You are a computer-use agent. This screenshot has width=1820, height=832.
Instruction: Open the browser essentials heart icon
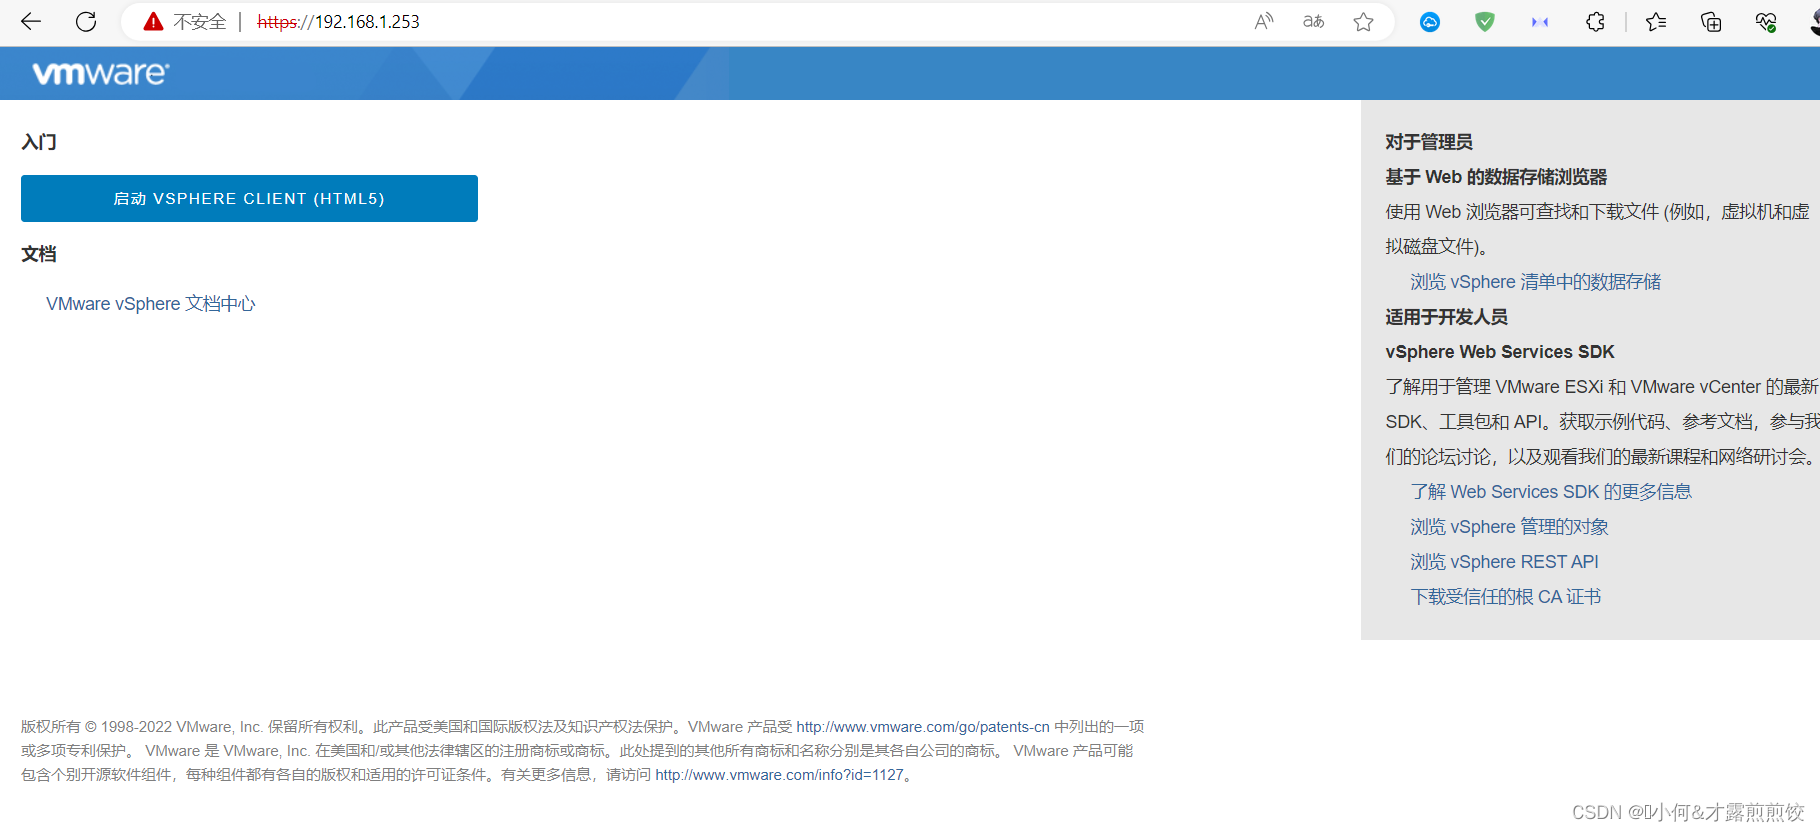point(1766,22)
